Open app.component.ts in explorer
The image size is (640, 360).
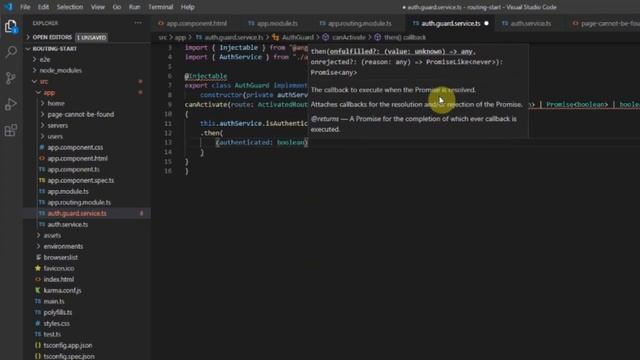pyautogui.click(x=73, y=169)
